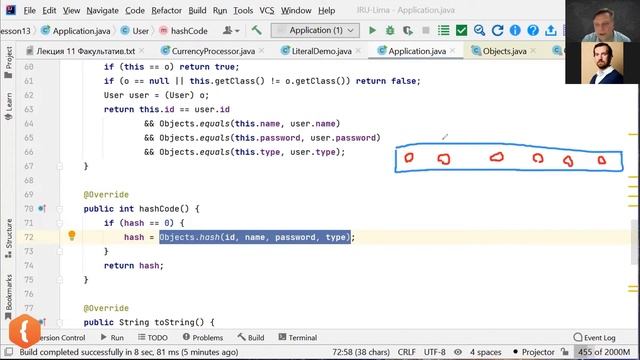Click the hashCode method breadcrumb

[x=183, y=31]
